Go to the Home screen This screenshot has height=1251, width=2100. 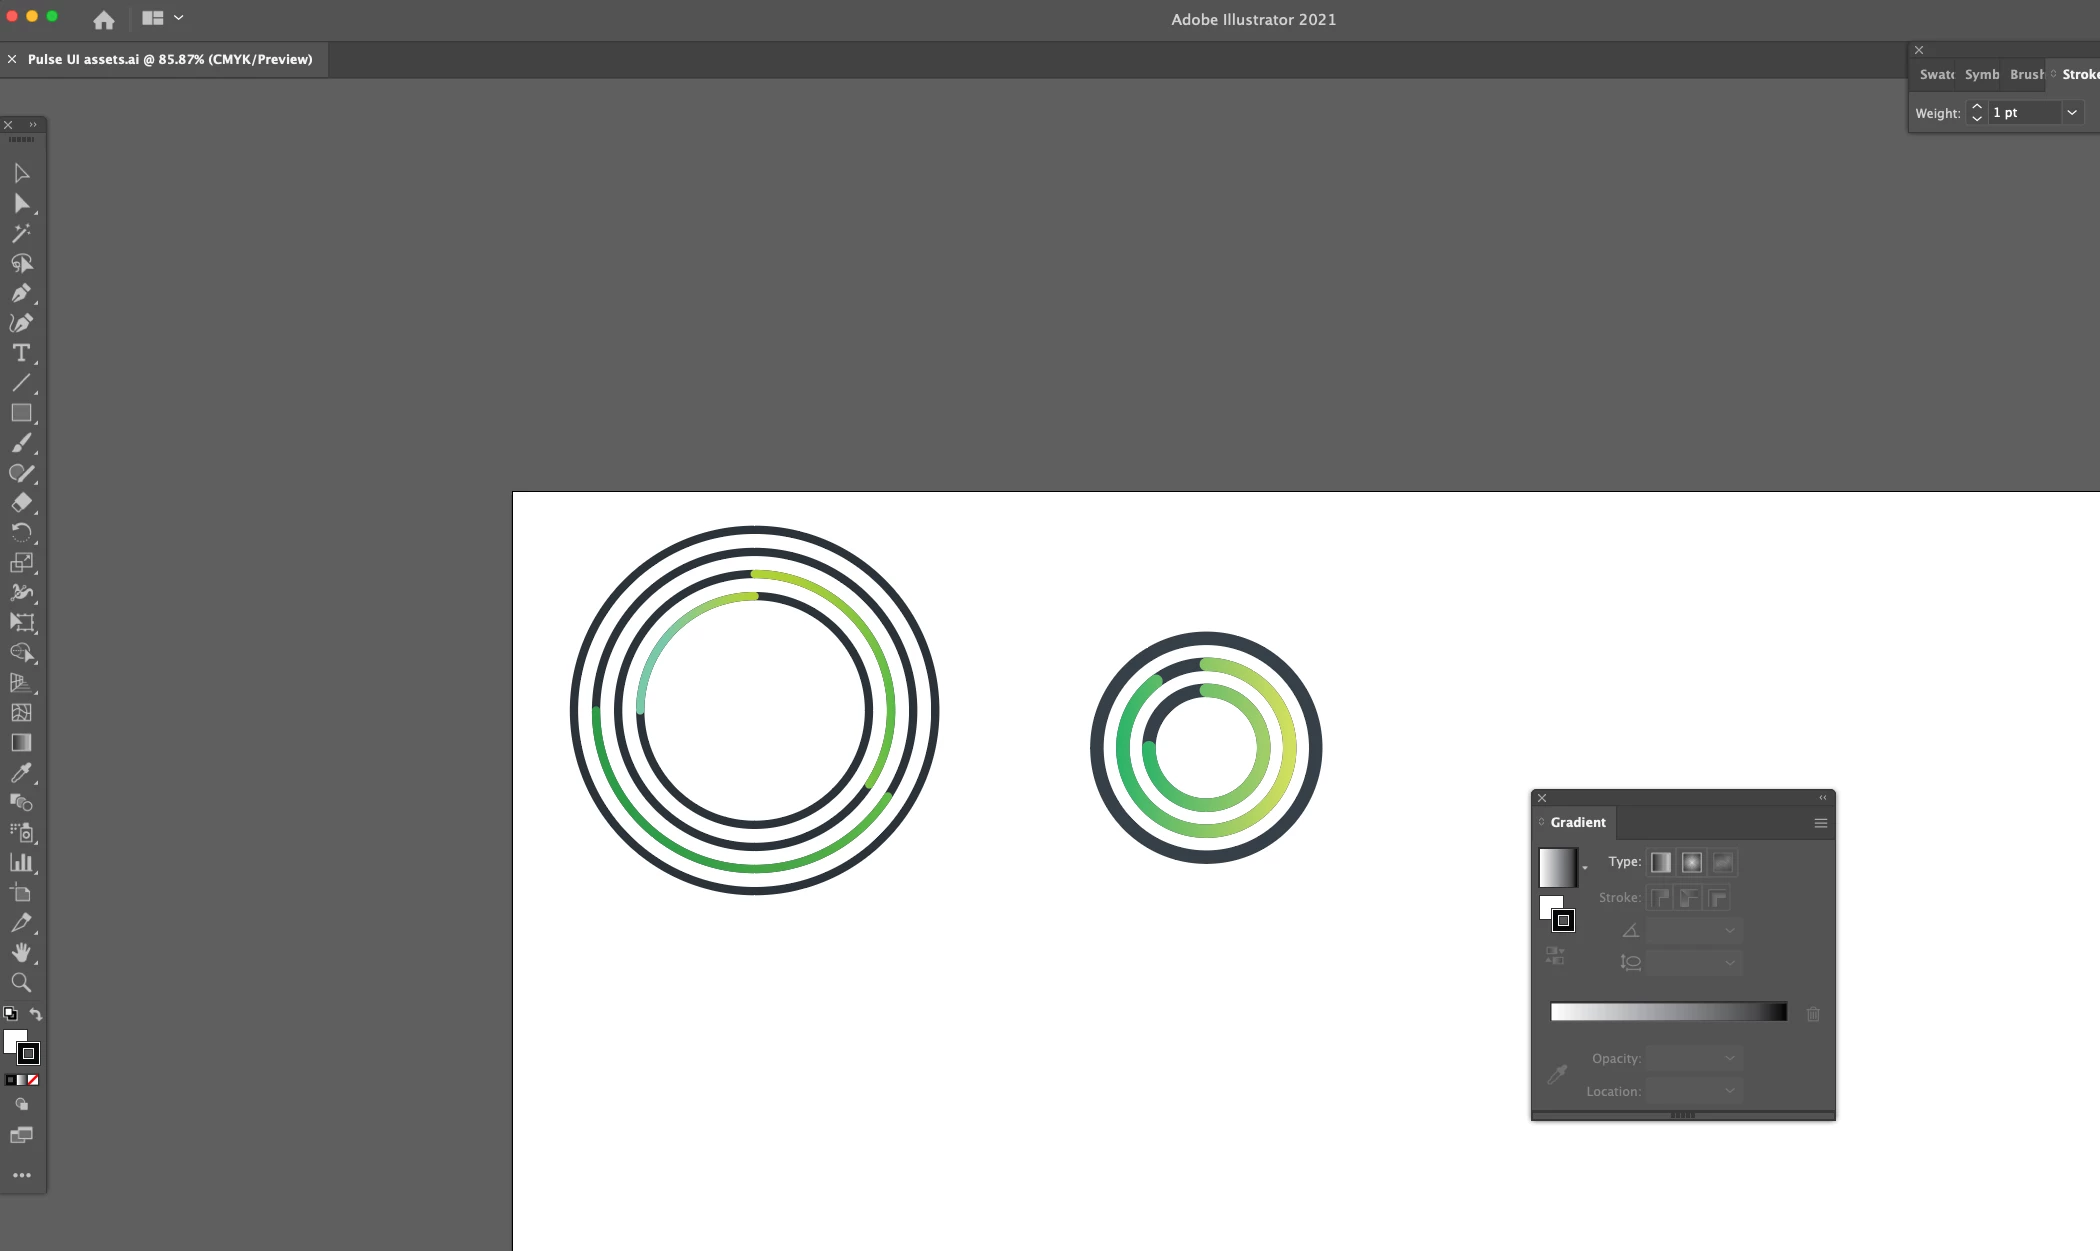104,19
